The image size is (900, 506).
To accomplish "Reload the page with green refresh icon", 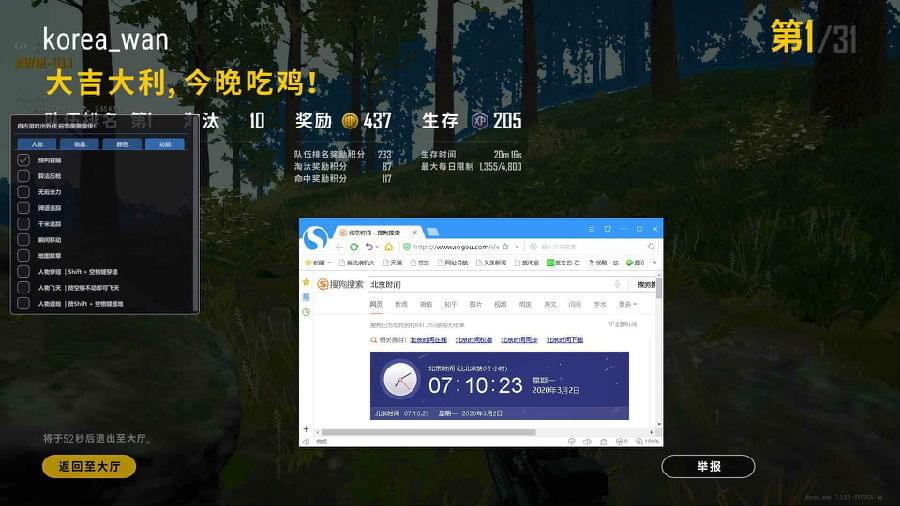I will coord(354,247).
